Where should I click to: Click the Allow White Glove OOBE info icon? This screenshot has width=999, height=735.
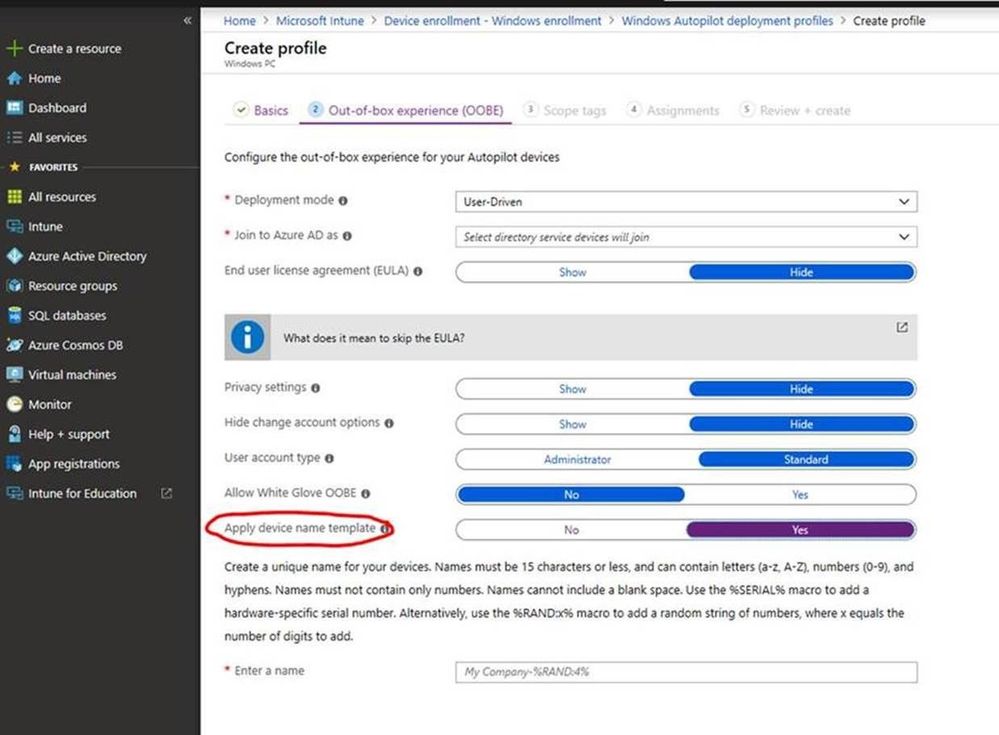tap(366, 493)
